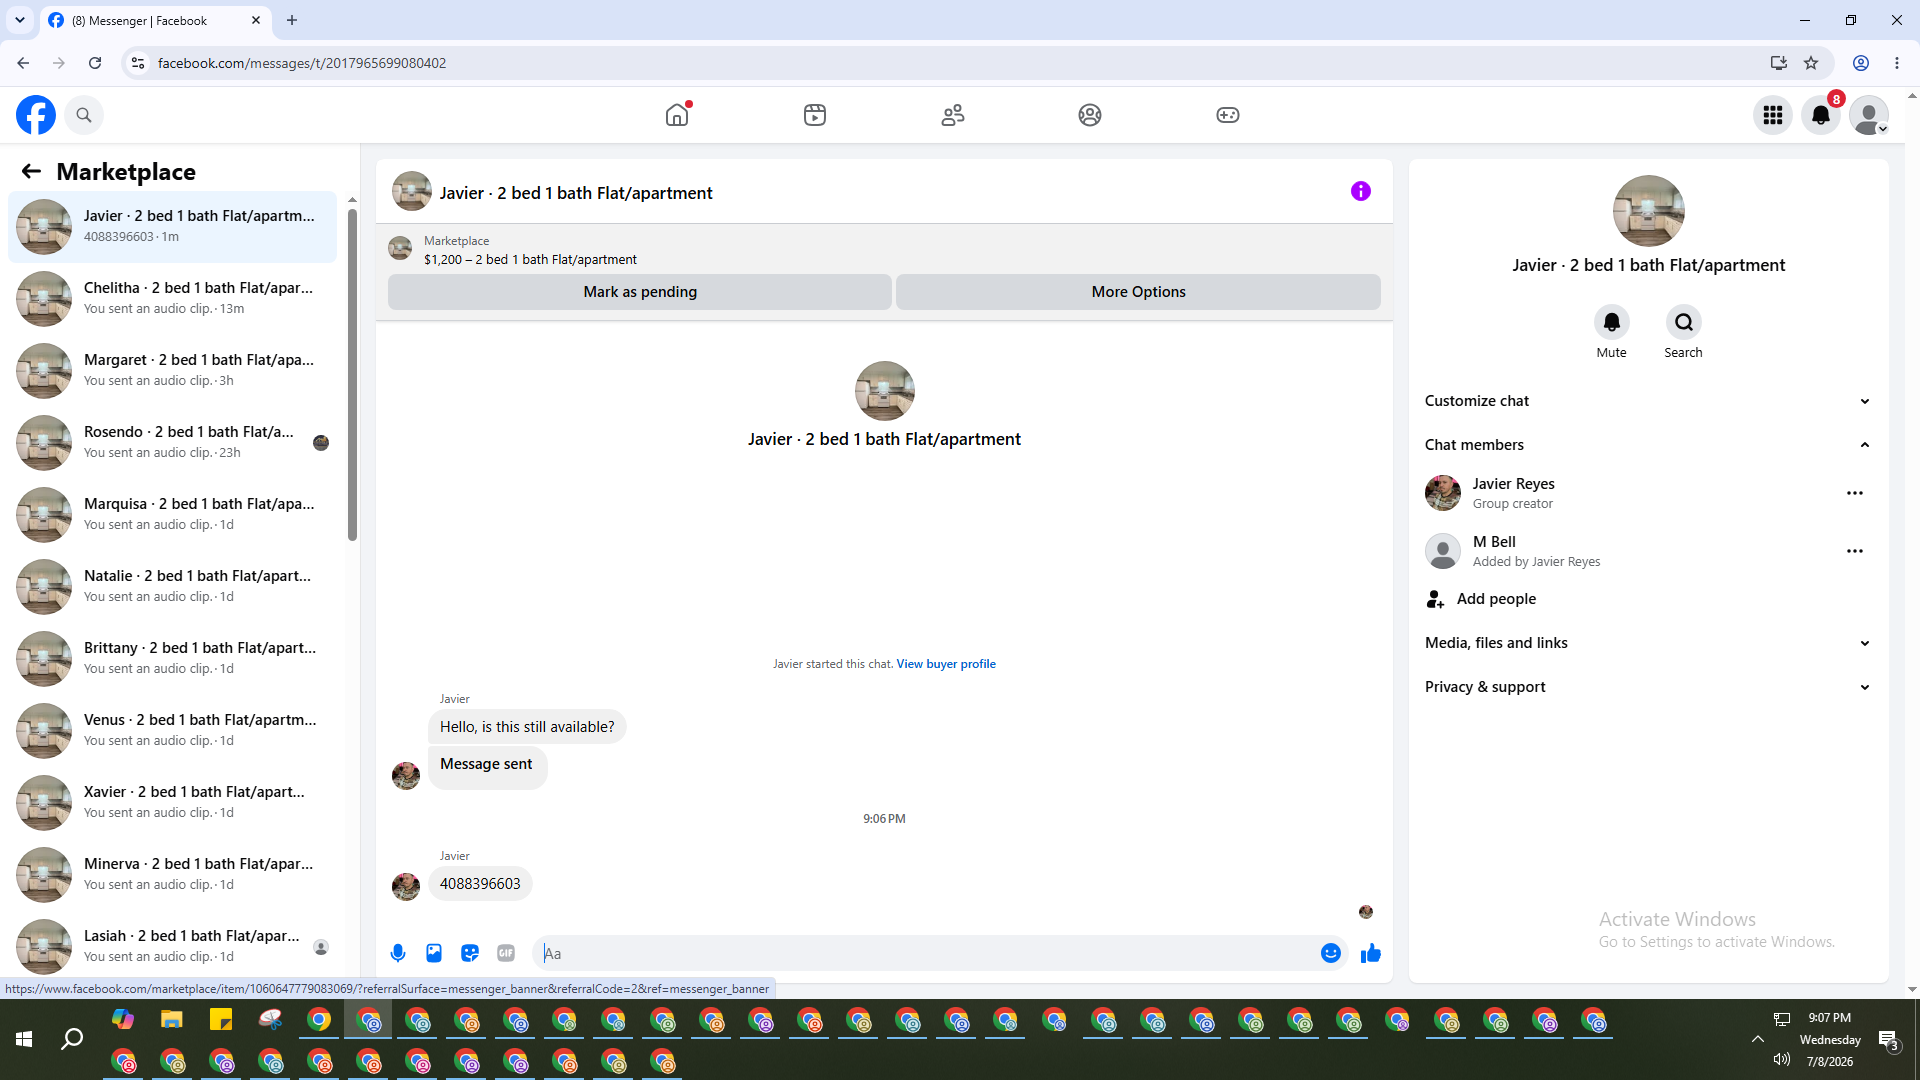Screen dimensions: 1920x1080
Task: Open the Marquisa conversation
Action: [172, 515]
